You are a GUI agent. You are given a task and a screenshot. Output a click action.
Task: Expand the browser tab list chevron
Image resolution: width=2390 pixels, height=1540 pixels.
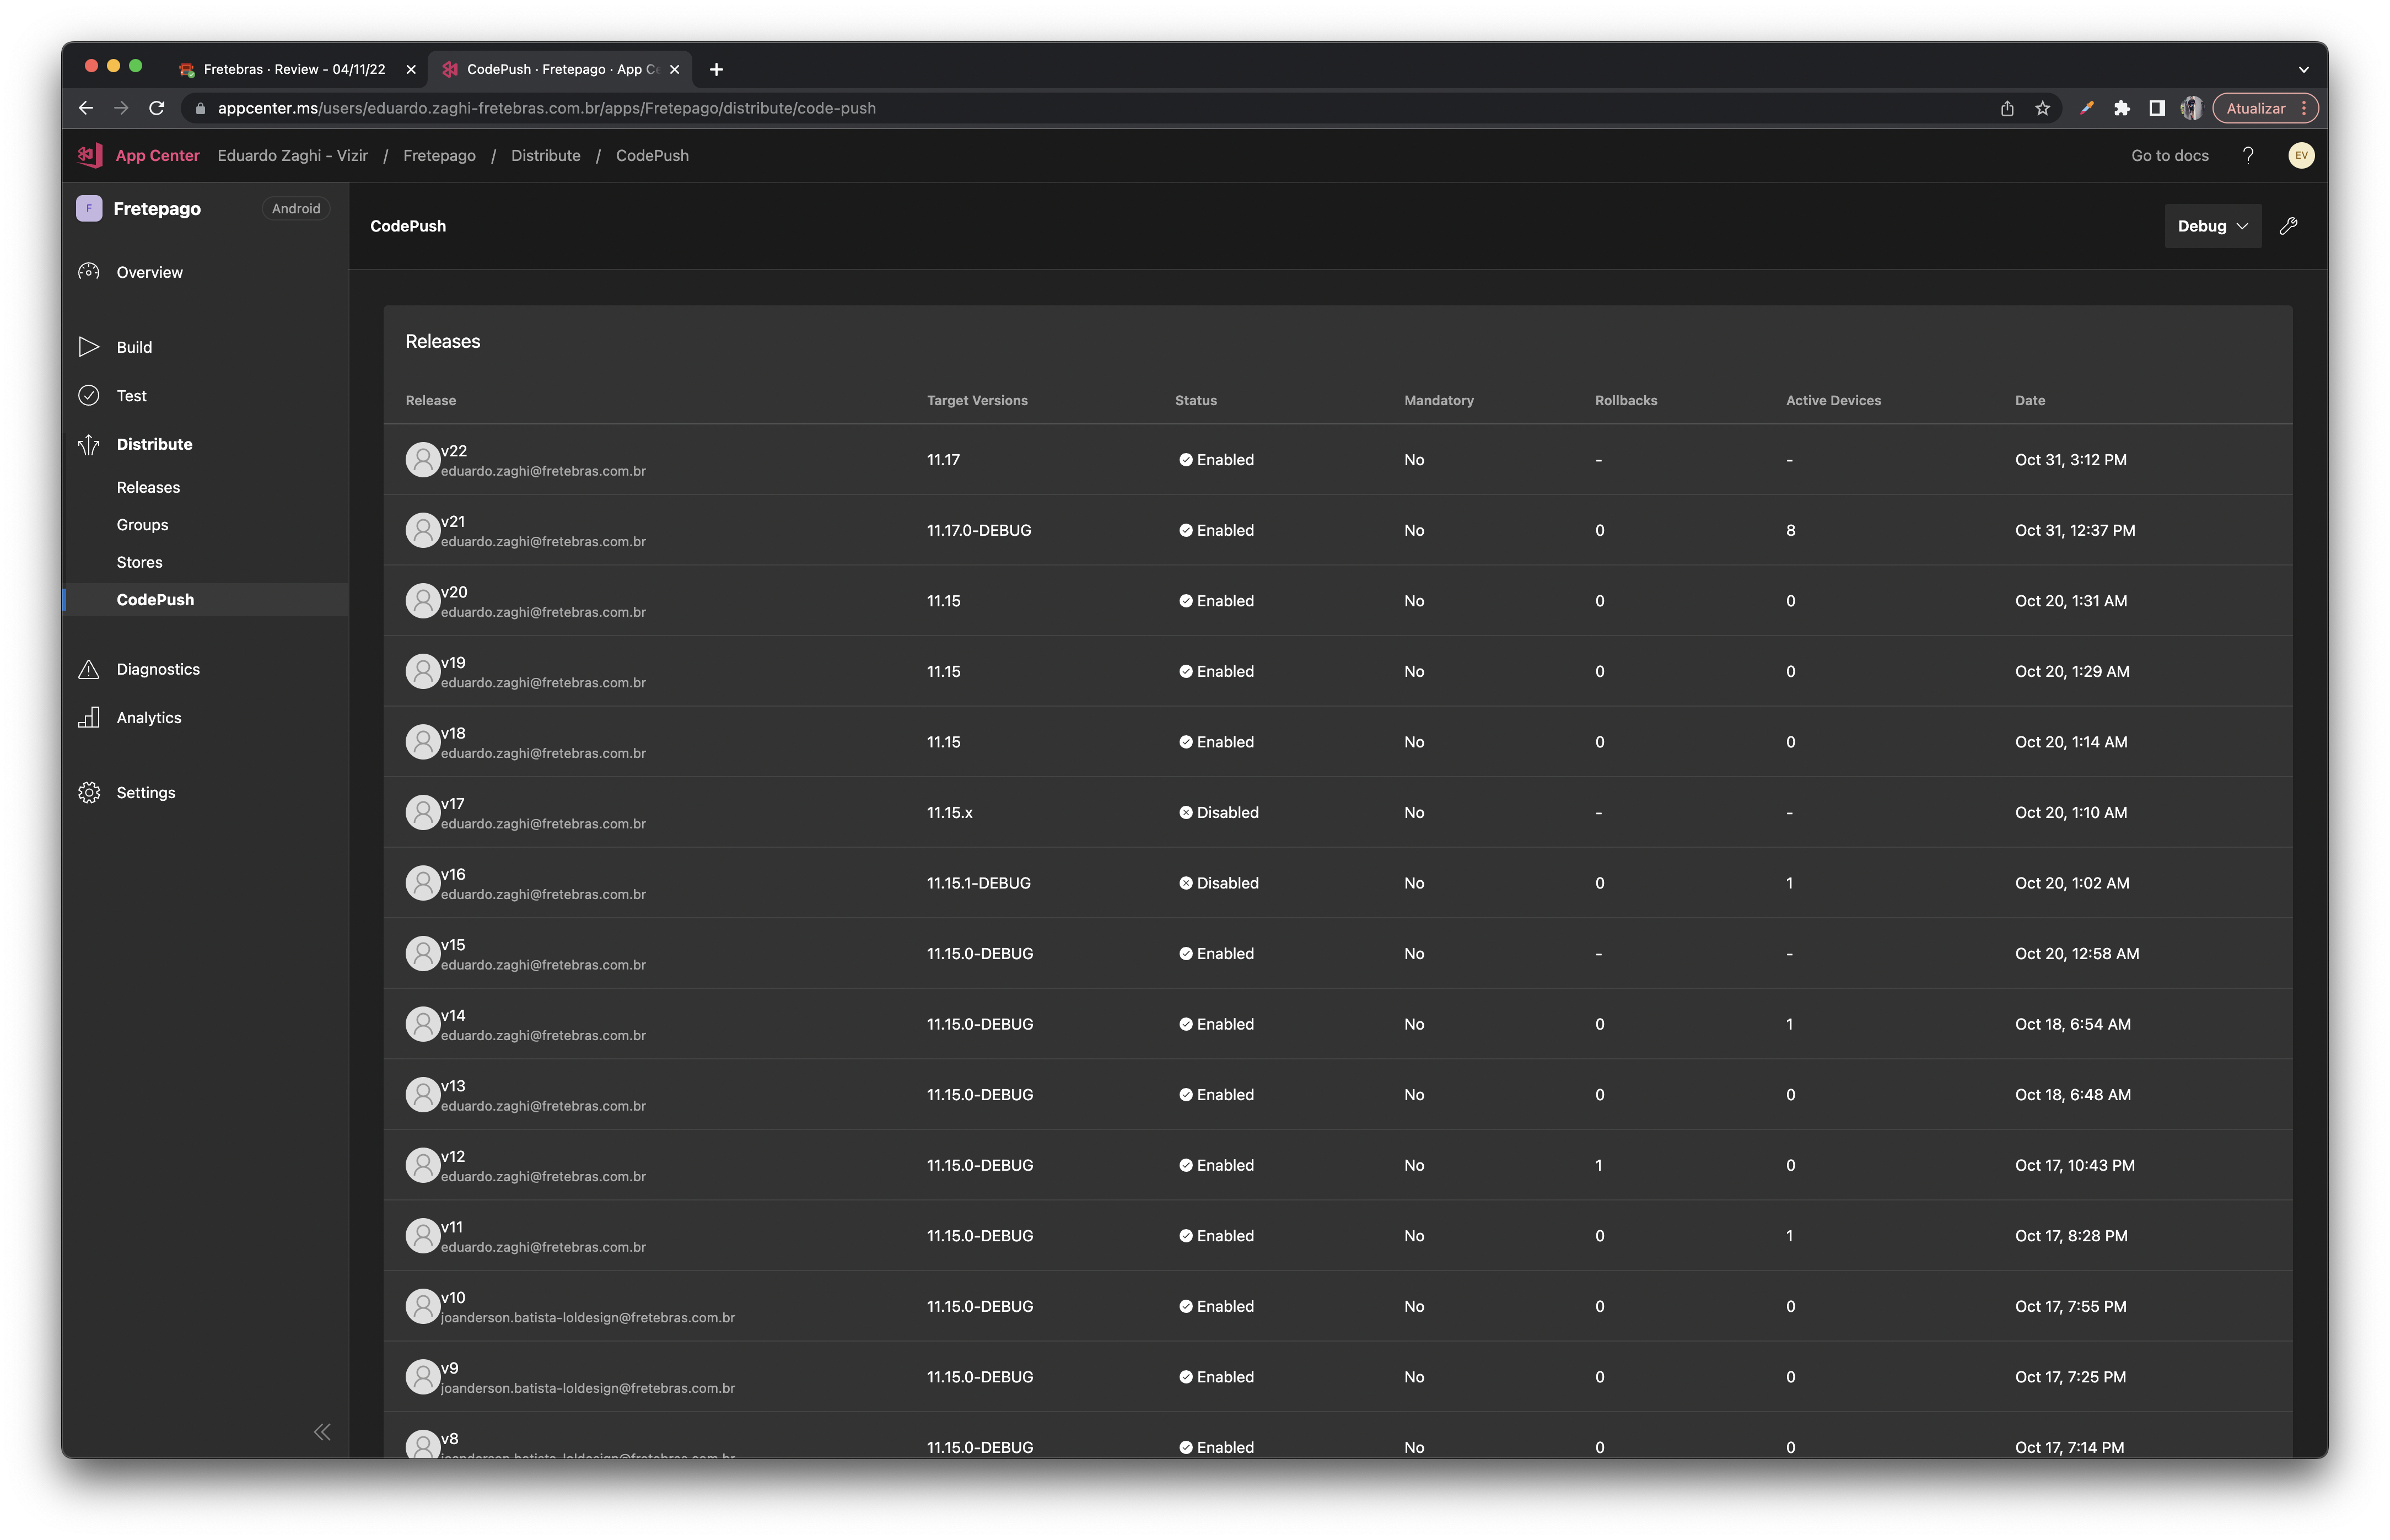coord(2303,69)
